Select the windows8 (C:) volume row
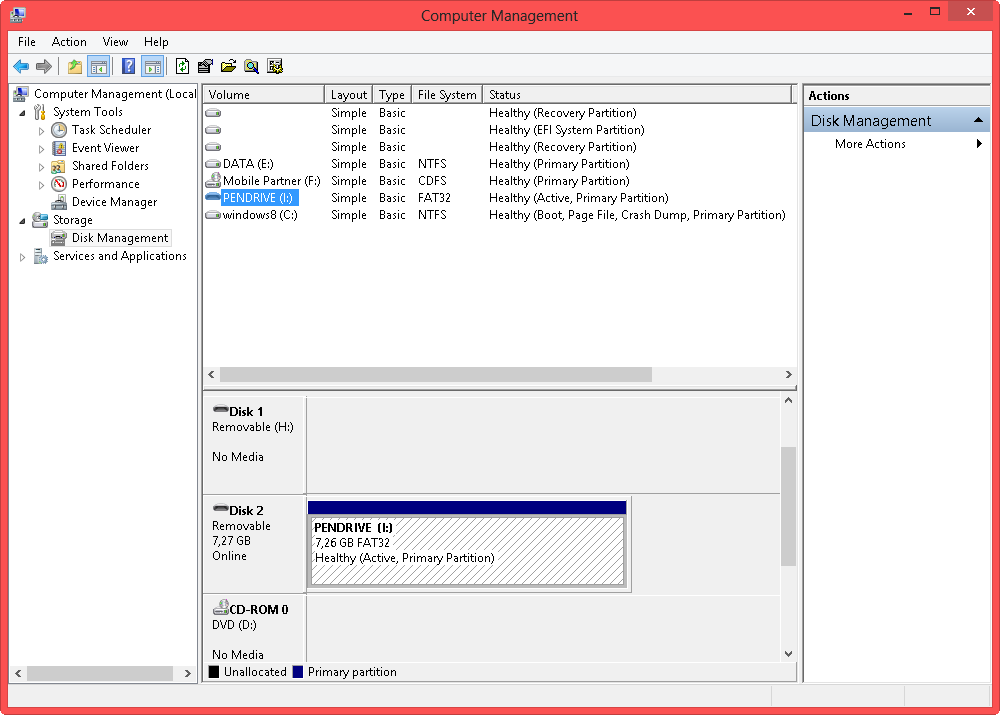This screenshot has width=1000, height=715. (x=496, y=216)
